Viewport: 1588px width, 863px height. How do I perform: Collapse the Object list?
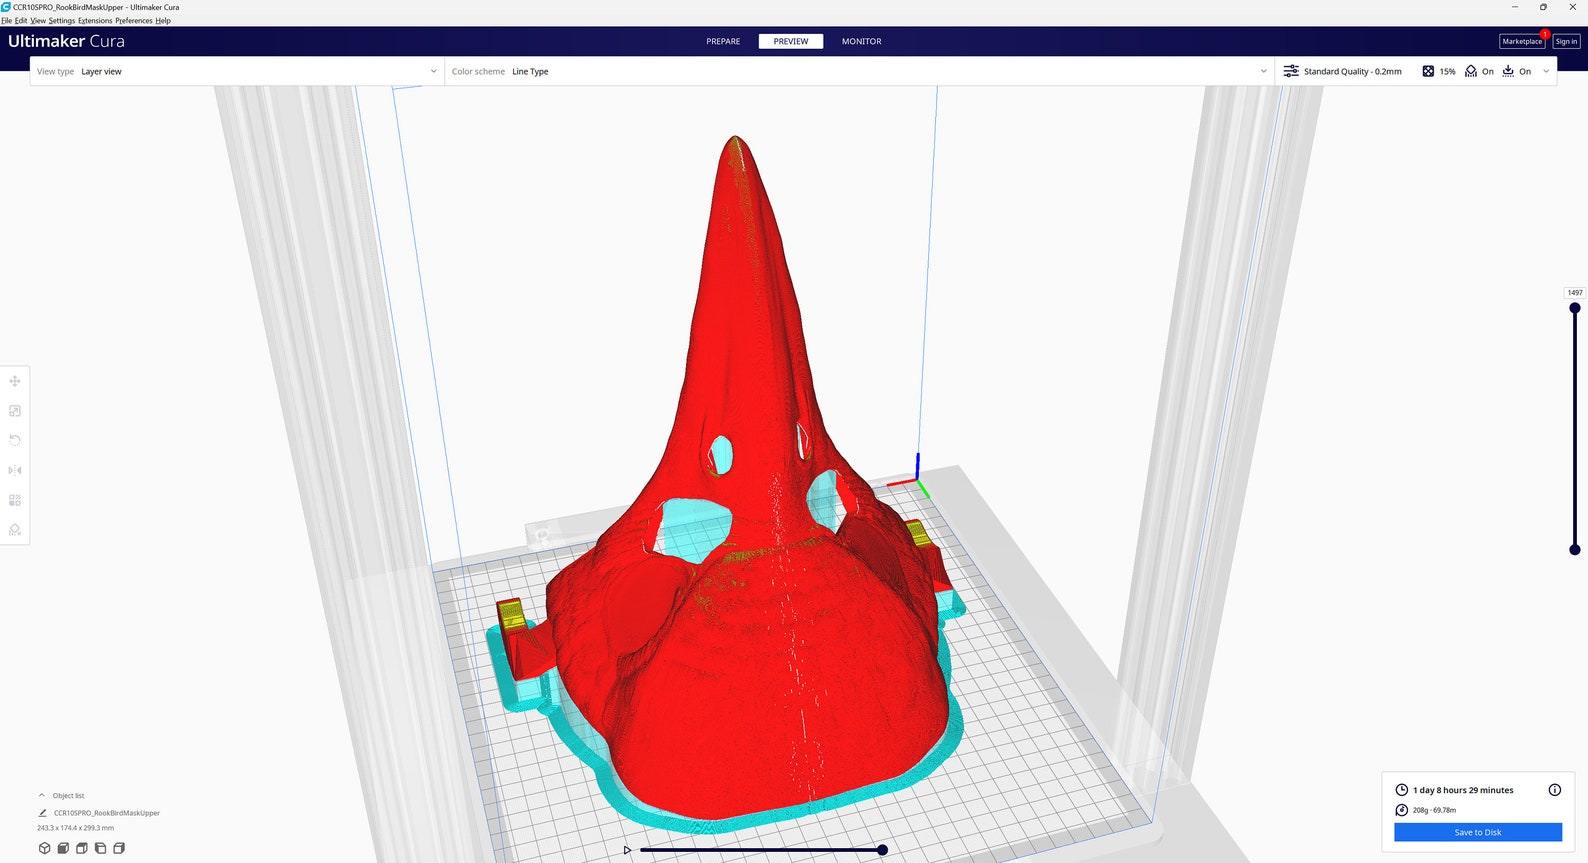click(42, 796)
